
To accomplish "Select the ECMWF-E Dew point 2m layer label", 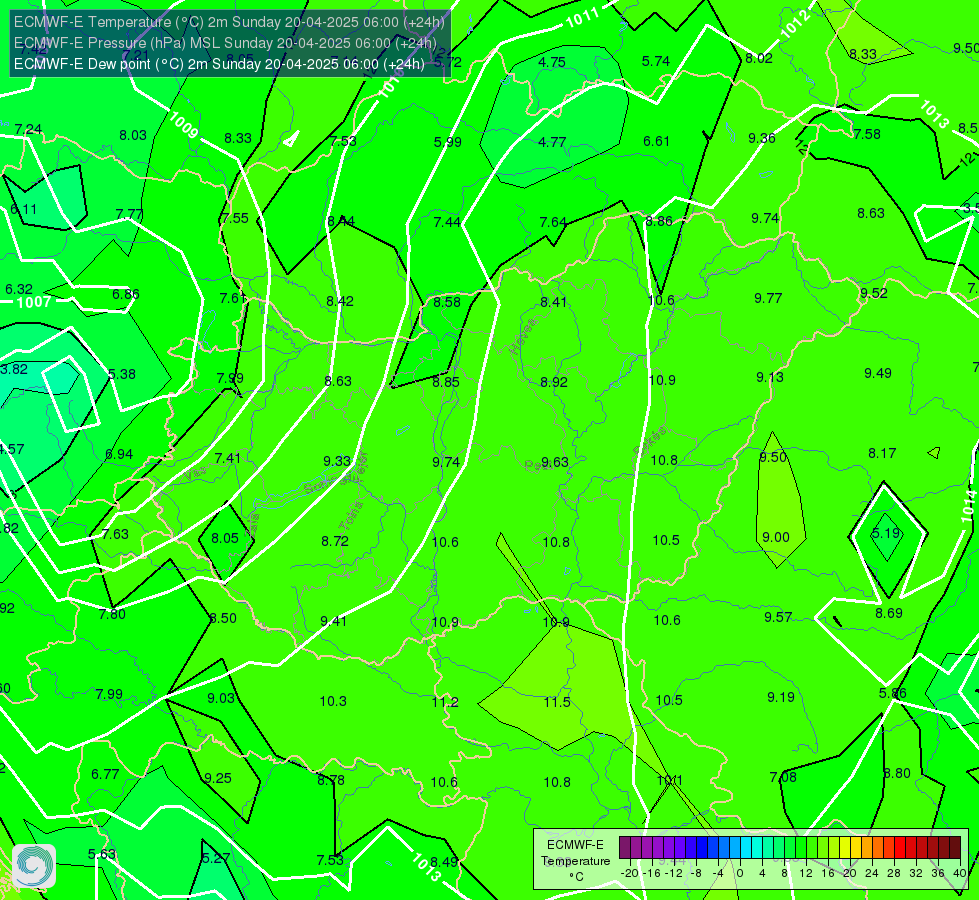I will coord(219,64).
